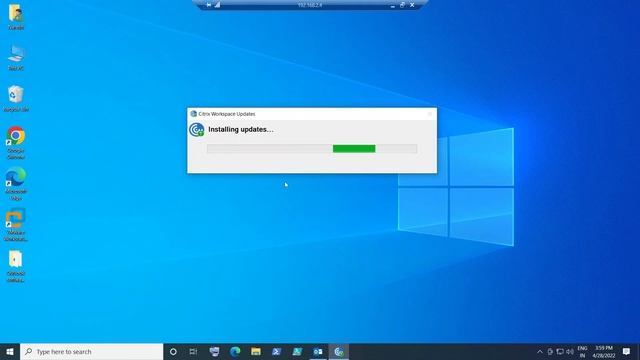The height and width of the screenshot is (360, 640).
Task: Click the volume tray icon
Action: (x=570, y=351)
